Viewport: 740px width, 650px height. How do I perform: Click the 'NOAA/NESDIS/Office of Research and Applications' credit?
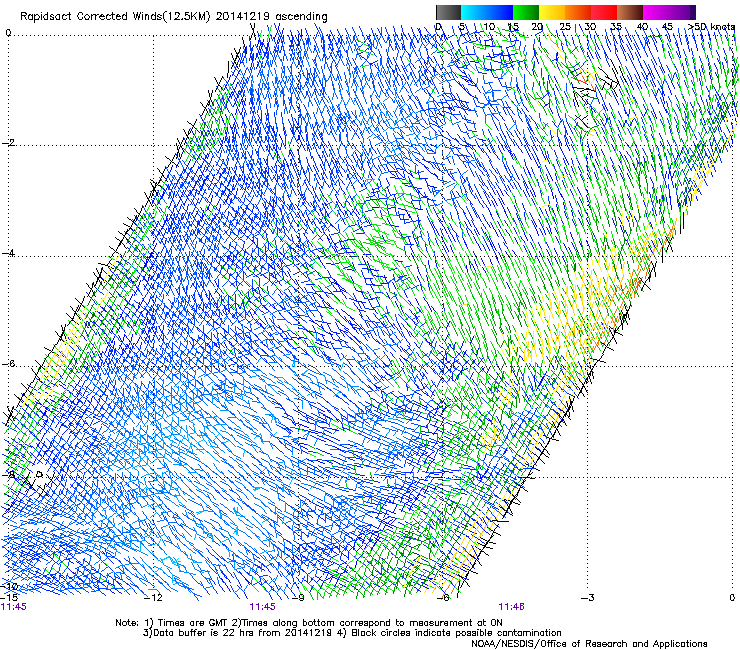(589, 644)
